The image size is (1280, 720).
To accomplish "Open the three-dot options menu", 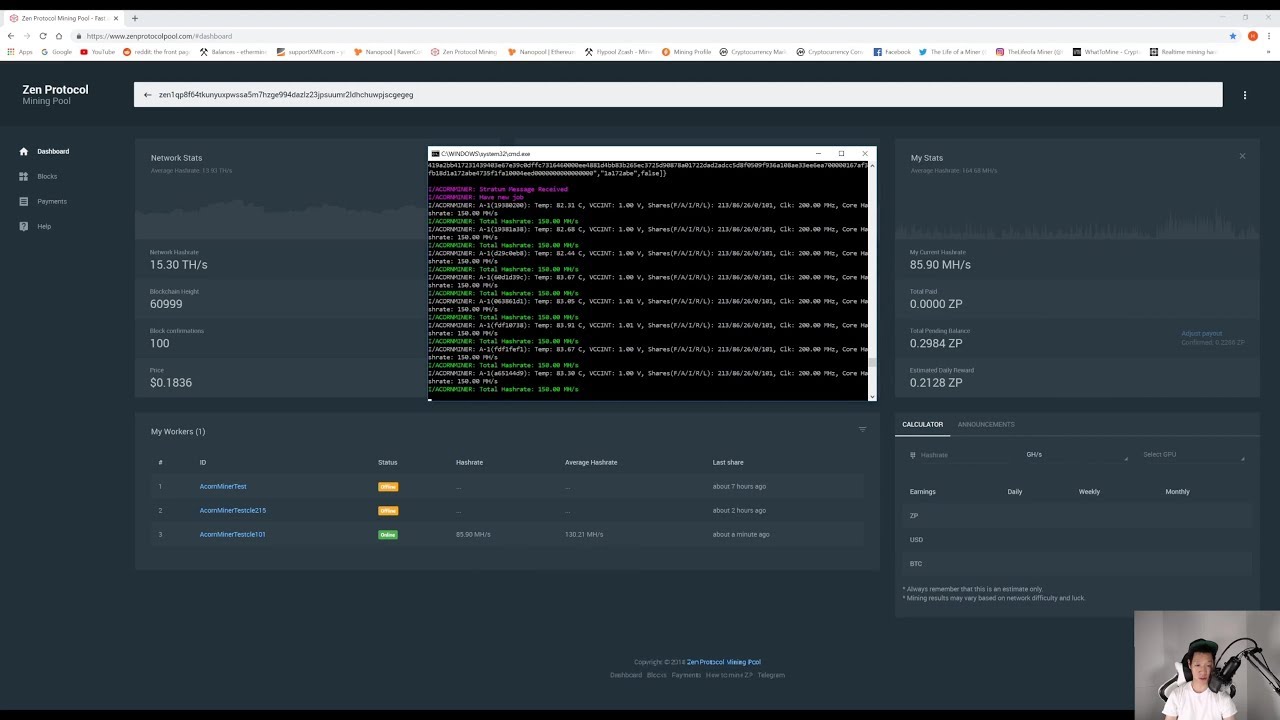I will (x=1244, y=95).
